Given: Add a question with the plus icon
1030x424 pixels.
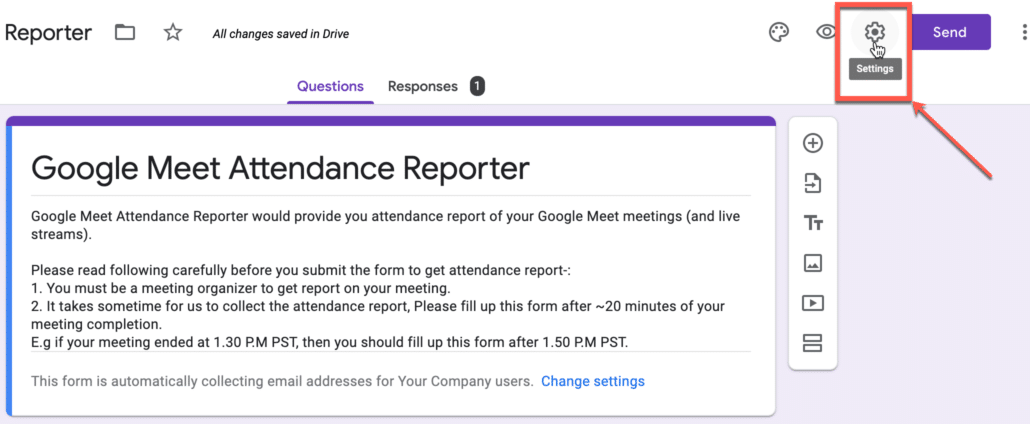Looking at the screenshot, I should coord(813,143).
